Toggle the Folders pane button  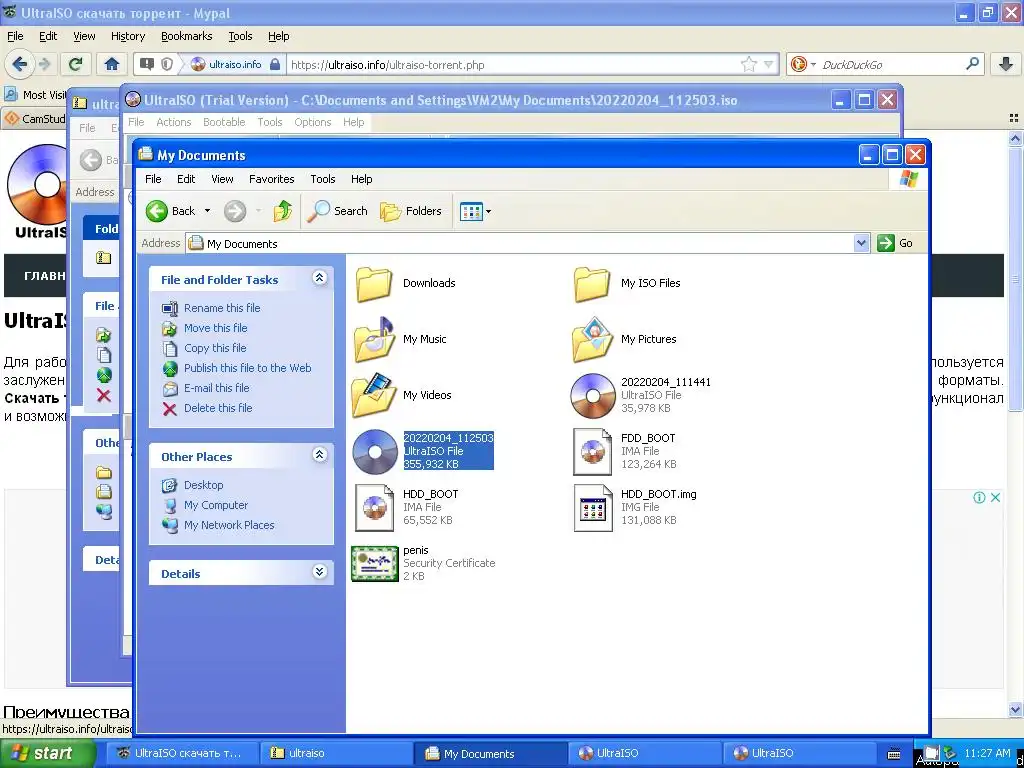pyautogui.click(x=411, y=211)
